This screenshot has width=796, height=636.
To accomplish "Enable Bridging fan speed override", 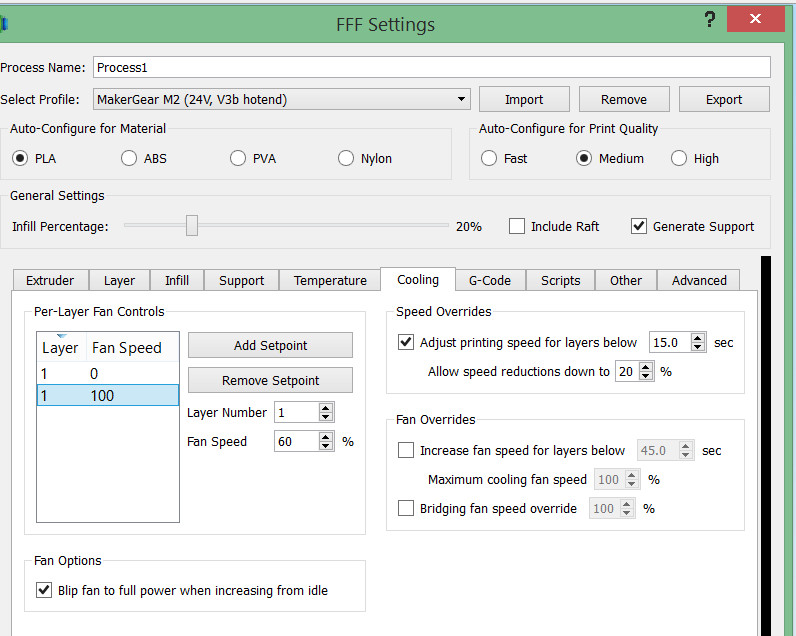I will click(x=406, y=508).
